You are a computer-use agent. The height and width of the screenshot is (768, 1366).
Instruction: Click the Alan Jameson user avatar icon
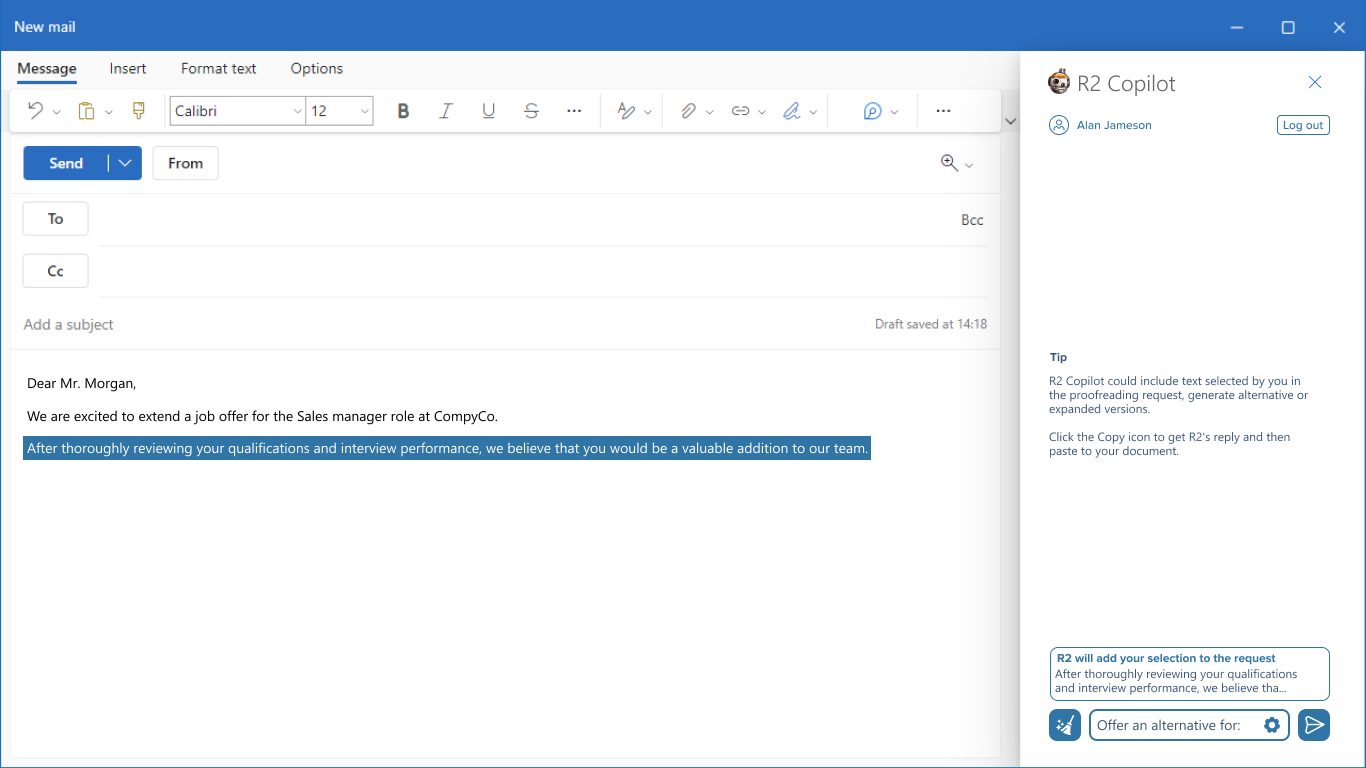[x=1059, y=125]
